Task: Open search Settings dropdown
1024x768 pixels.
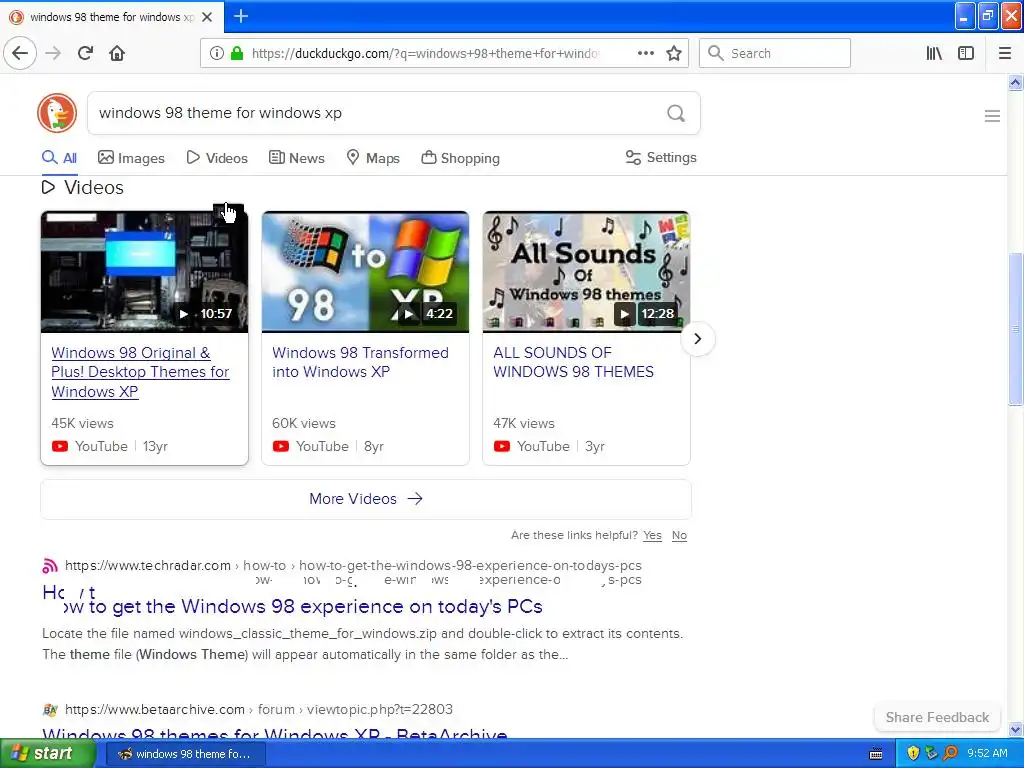Action: point(661,157)
